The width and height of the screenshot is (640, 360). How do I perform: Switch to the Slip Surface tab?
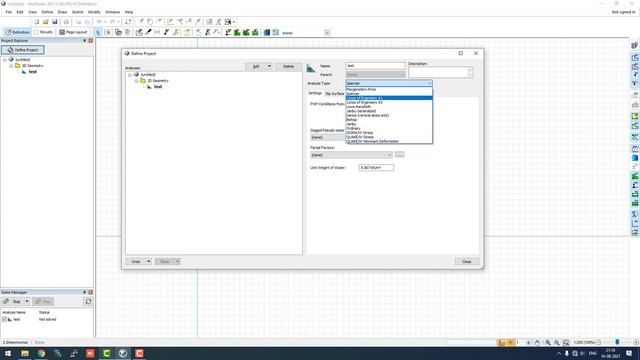pos(335,93)
